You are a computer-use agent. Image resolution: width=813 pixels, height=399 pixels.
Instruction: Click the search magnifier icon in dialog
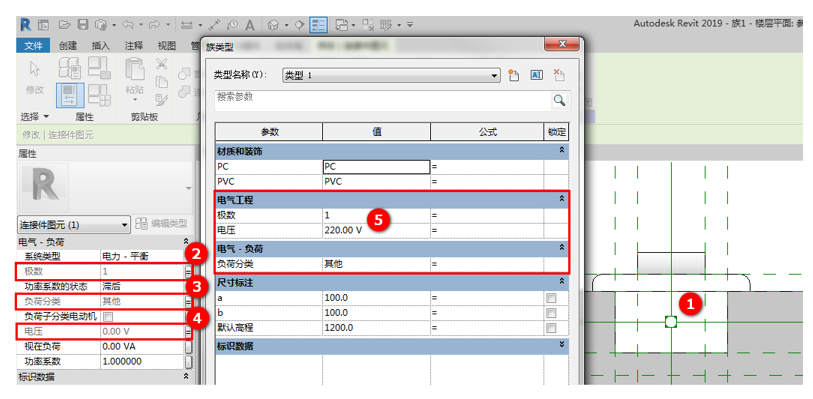(559, 100)
